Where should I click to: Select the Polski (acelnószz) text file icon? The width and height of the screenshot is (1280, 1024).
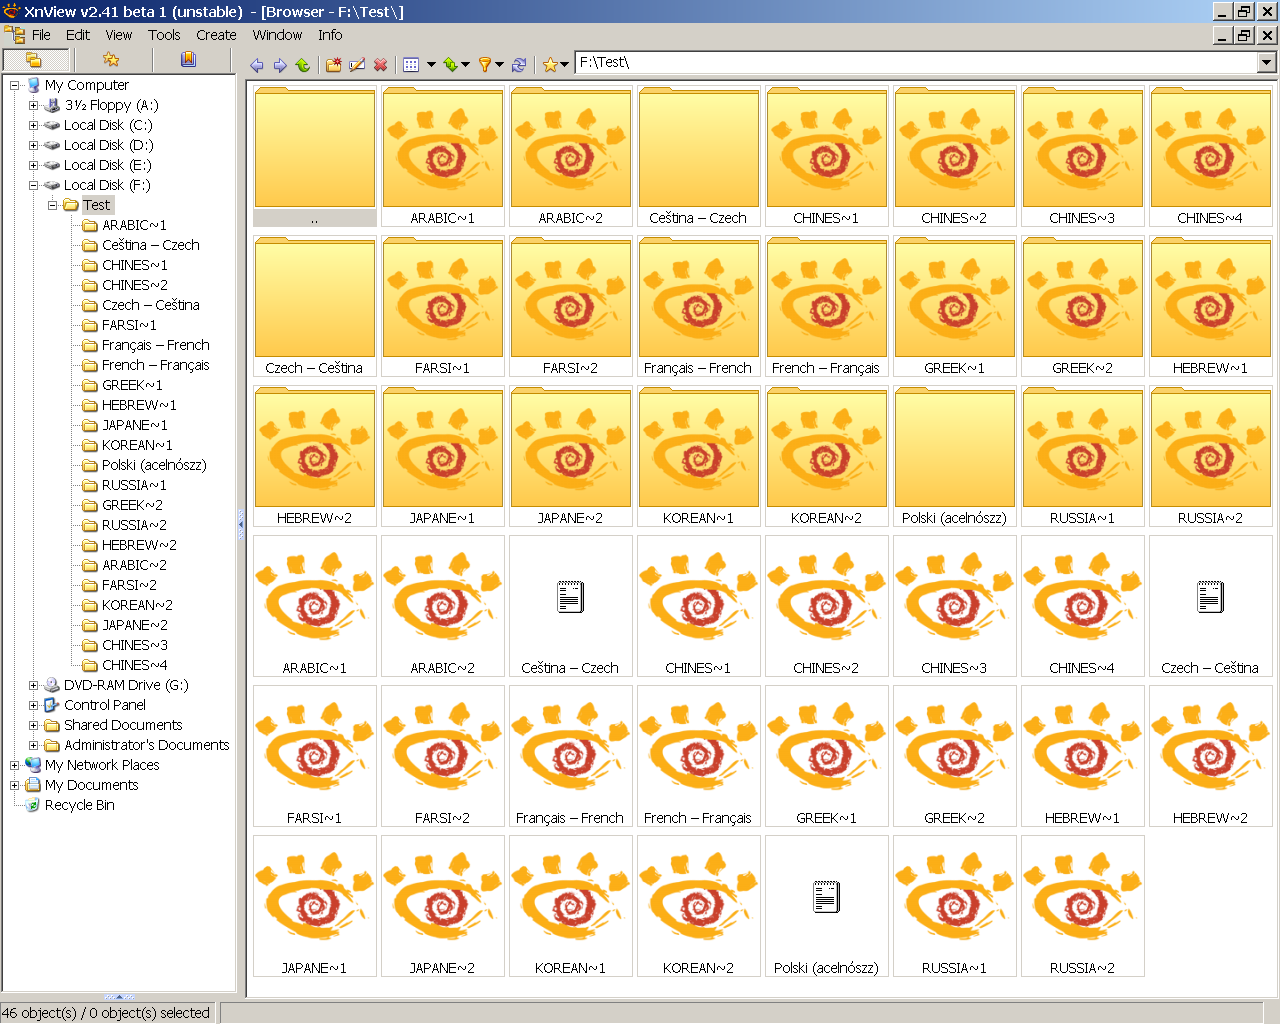click(x=826, y=897)
